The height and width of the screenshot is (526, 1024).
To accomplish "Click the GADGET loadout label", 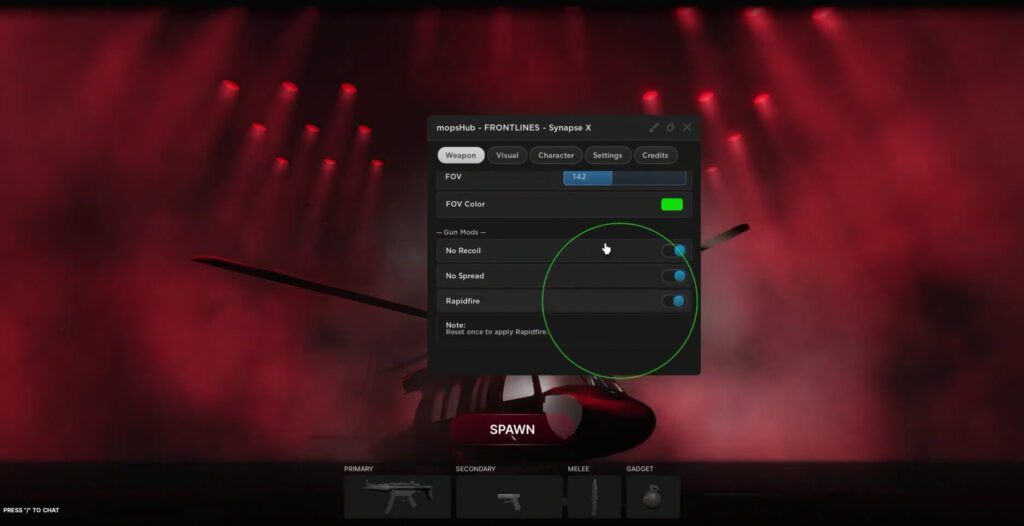I will click(639, 468).
